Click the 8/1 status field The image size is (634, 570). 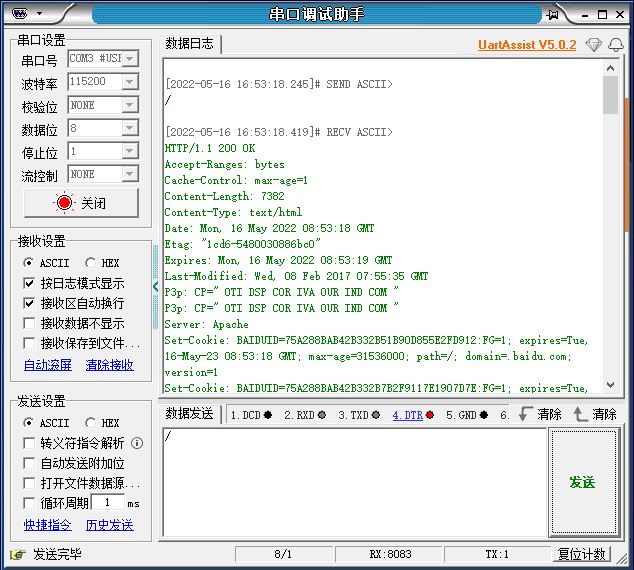283,554
